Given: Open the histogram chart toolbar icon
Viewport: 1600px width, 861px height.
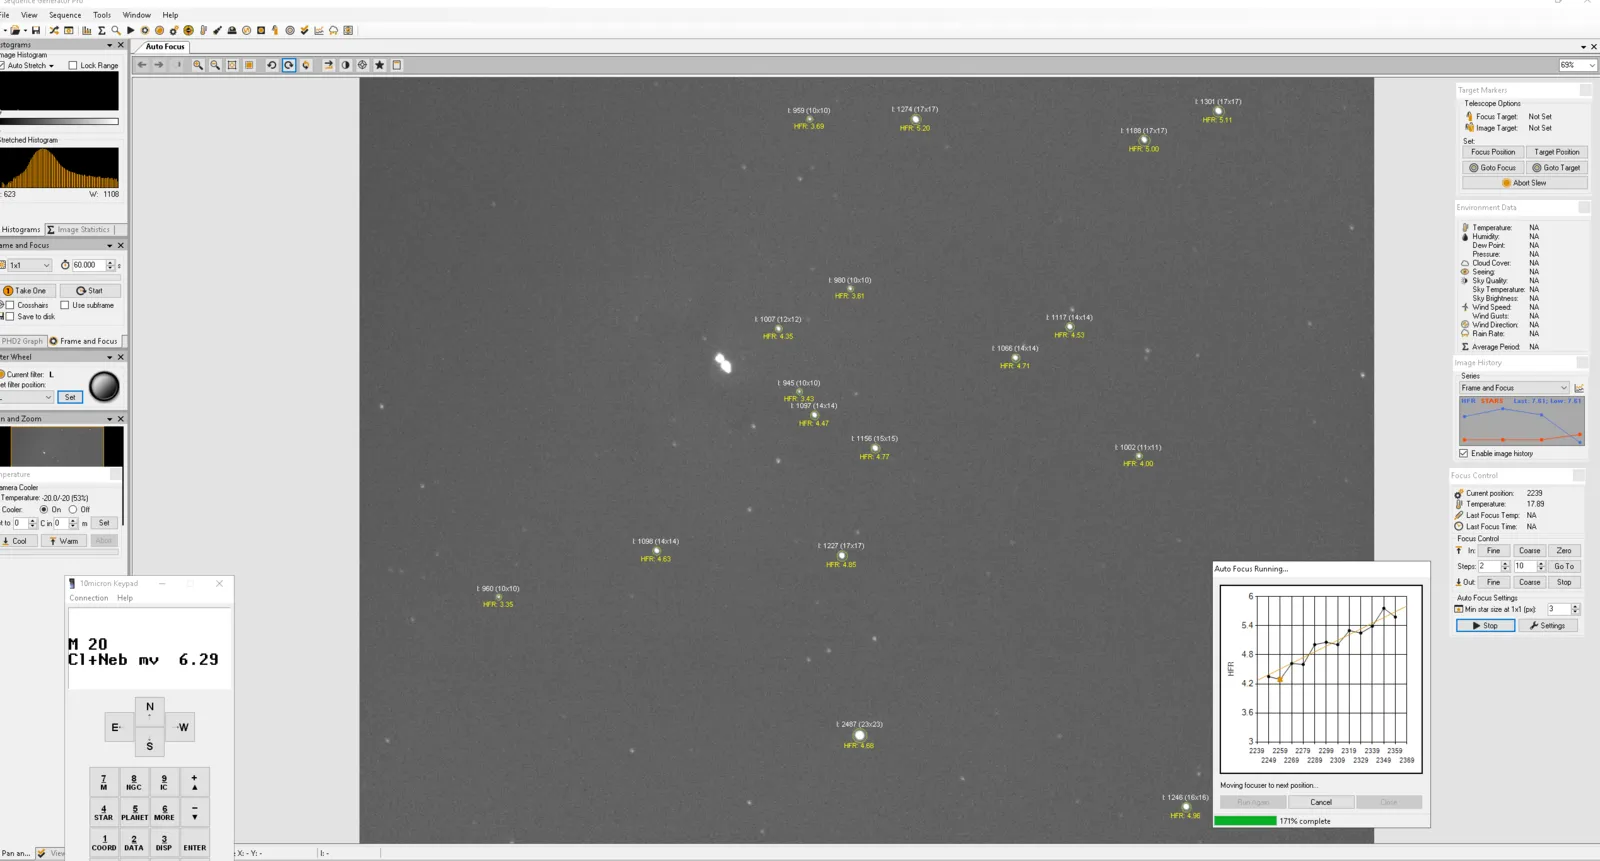Looking at the screenshot, I should [x=86, y=30].
